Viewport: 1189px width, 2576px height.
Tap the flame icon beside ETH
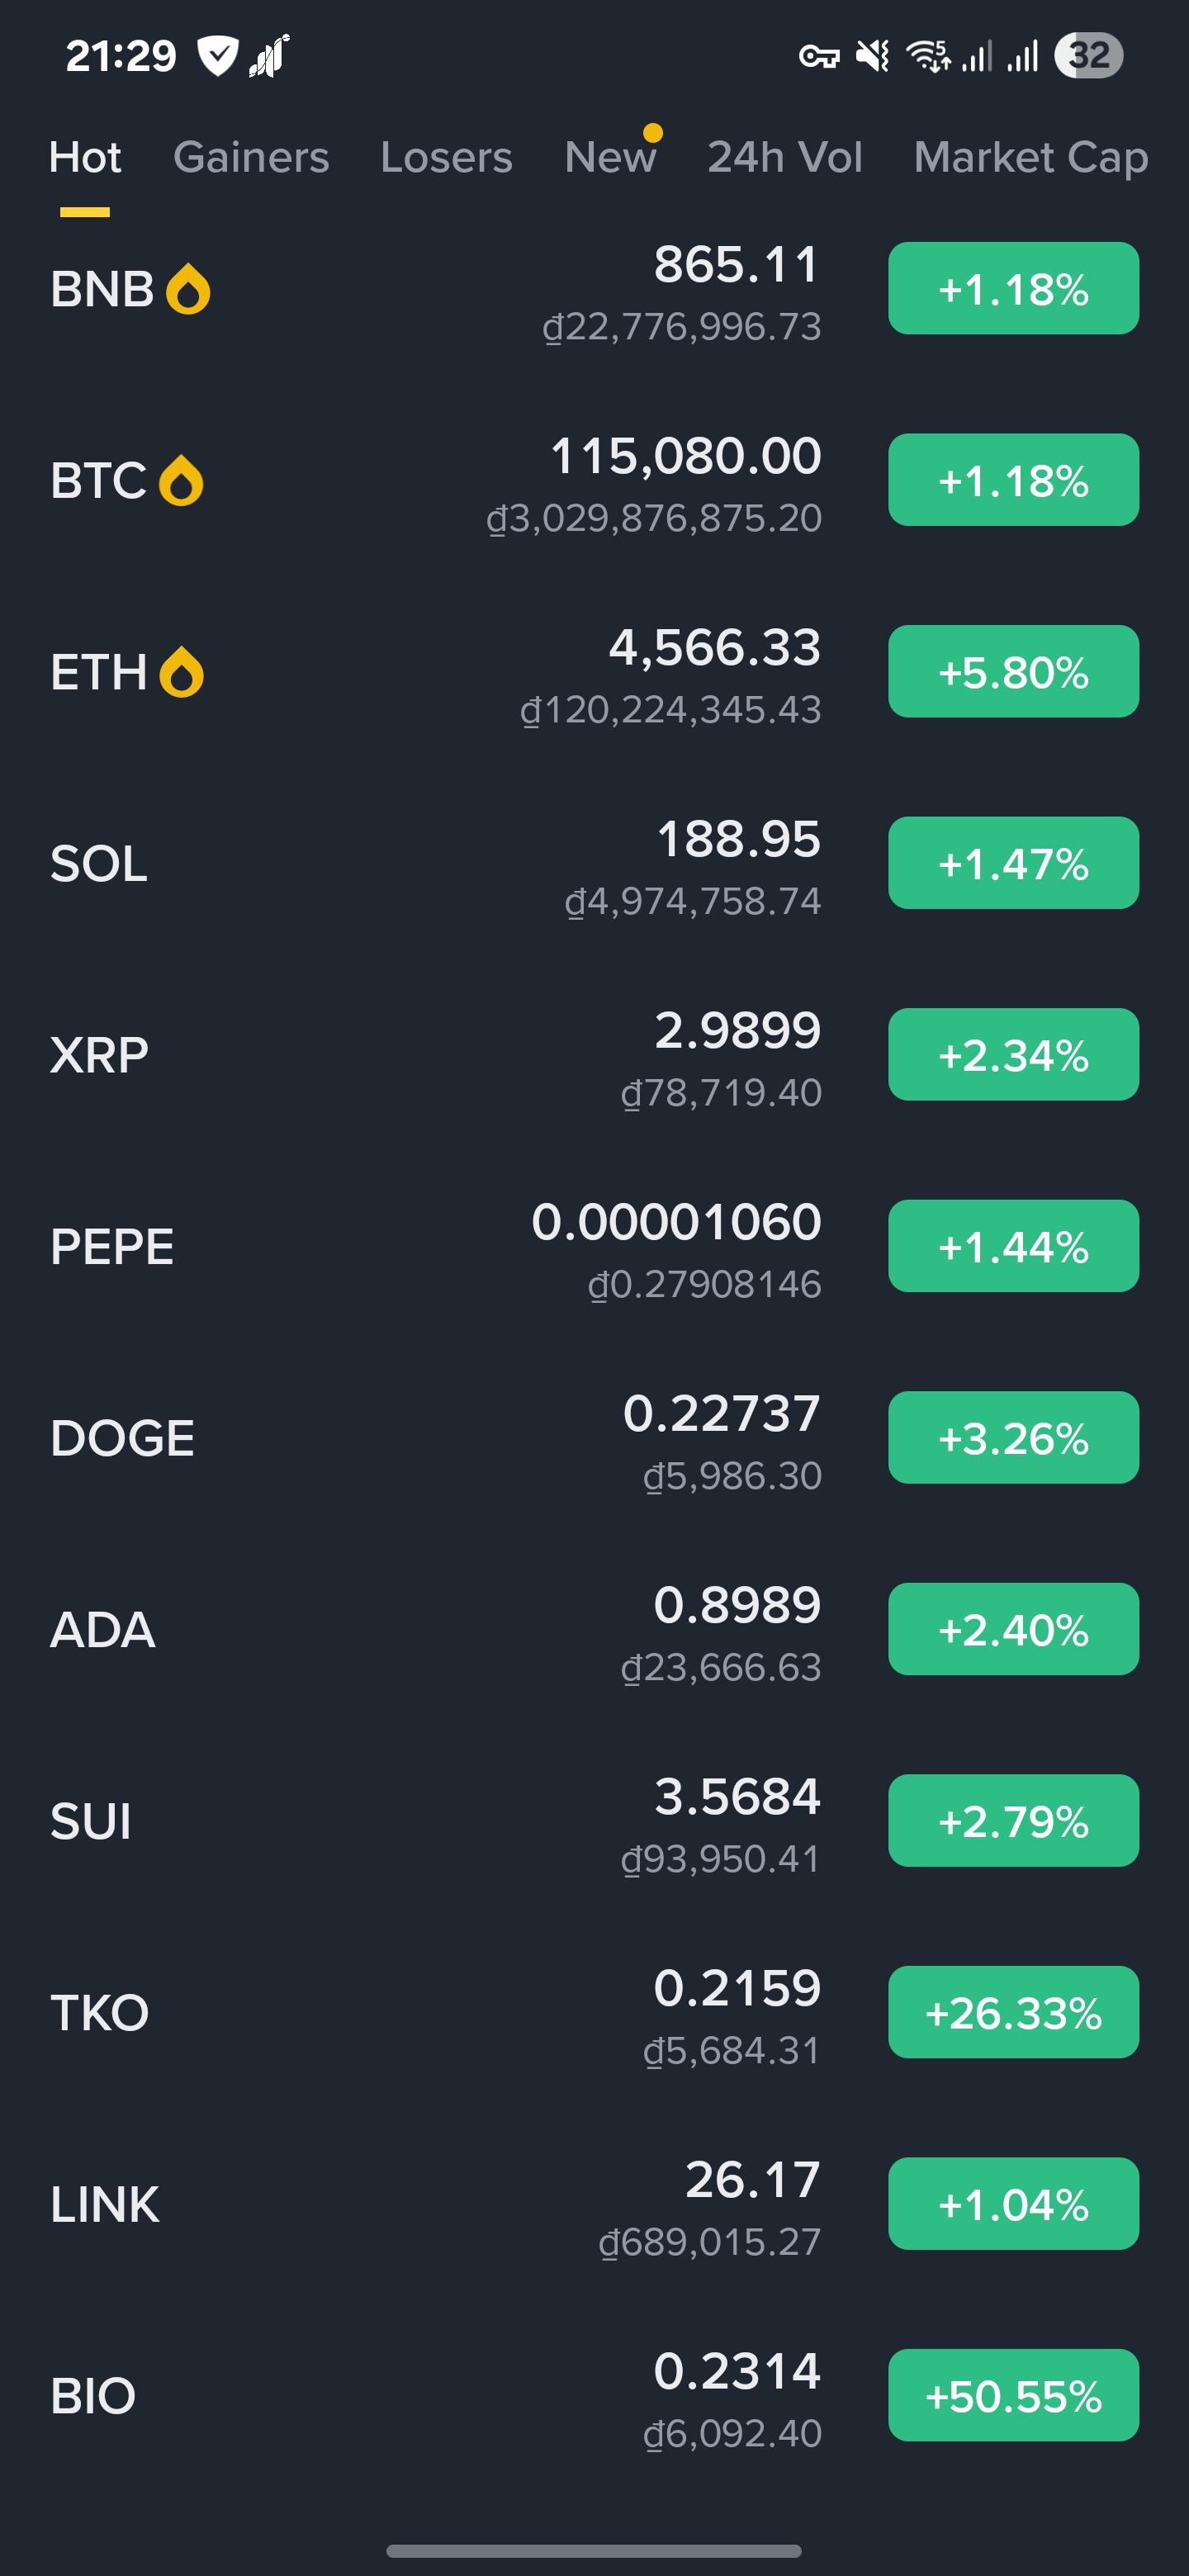click(x=181, y=672)
